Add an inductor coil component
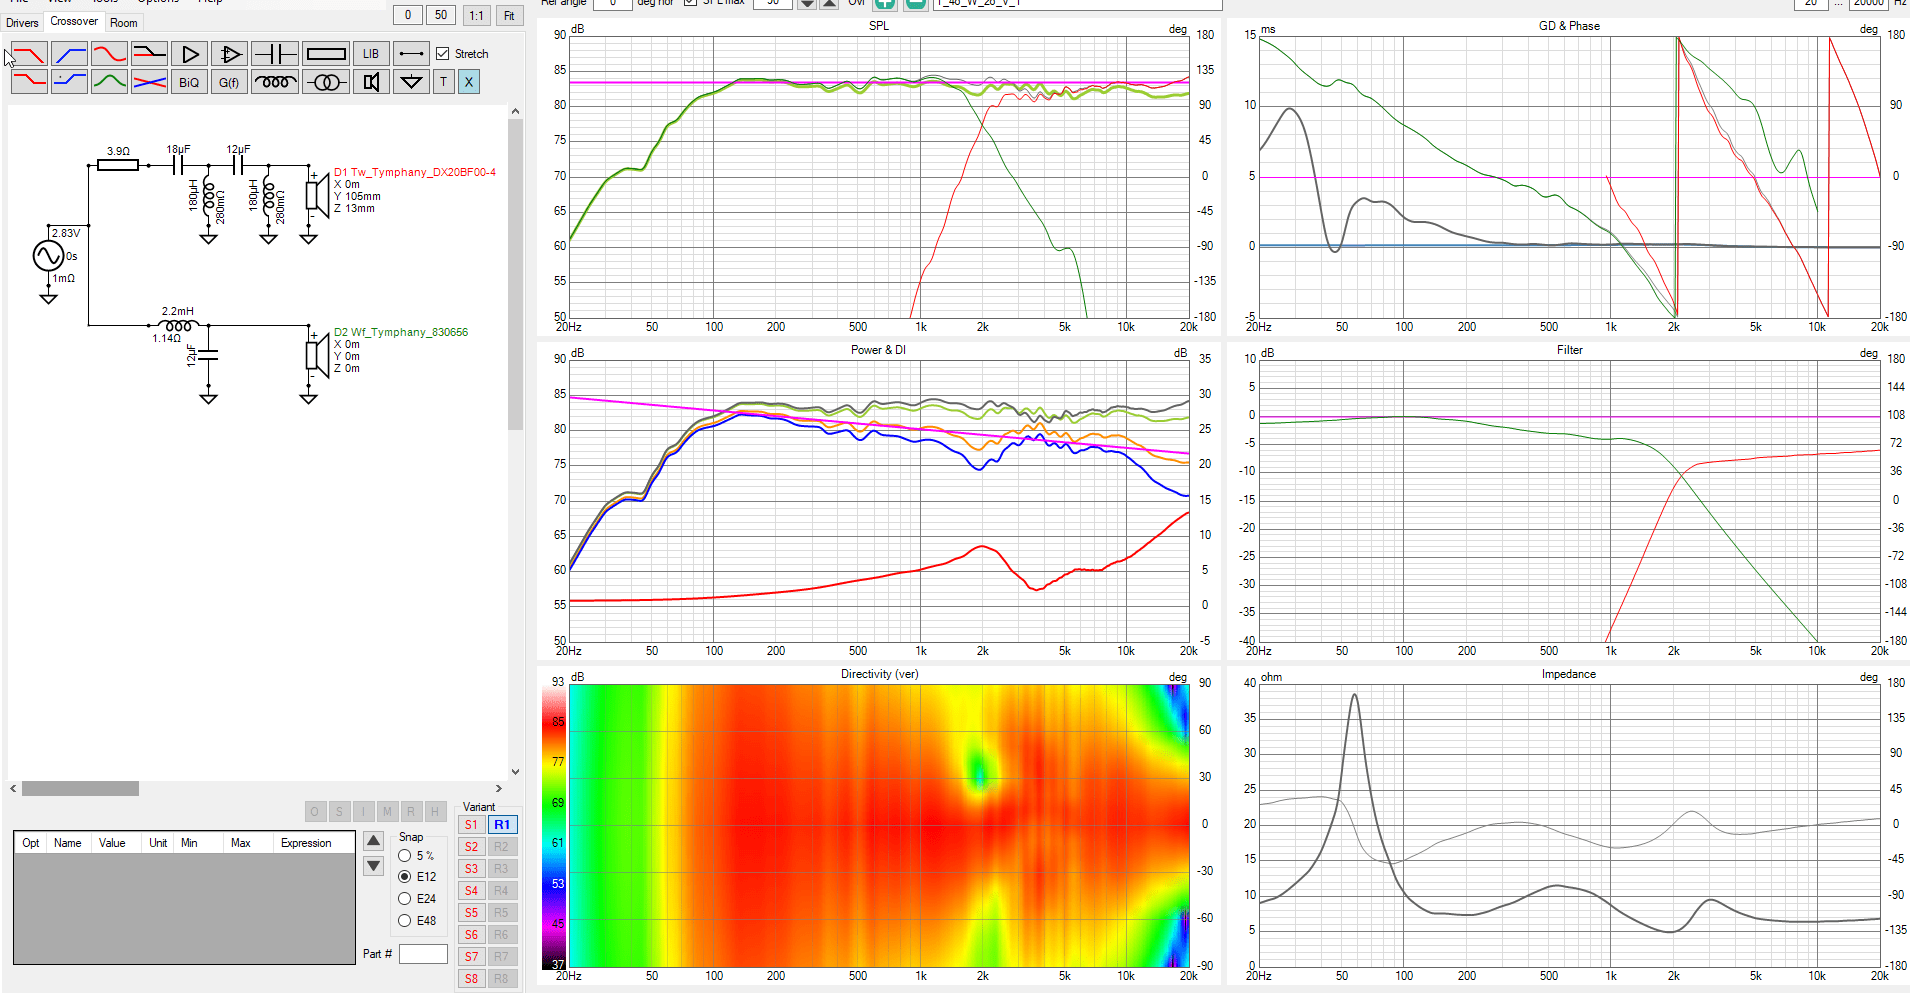1910x993 pixels. coord(274,82)
